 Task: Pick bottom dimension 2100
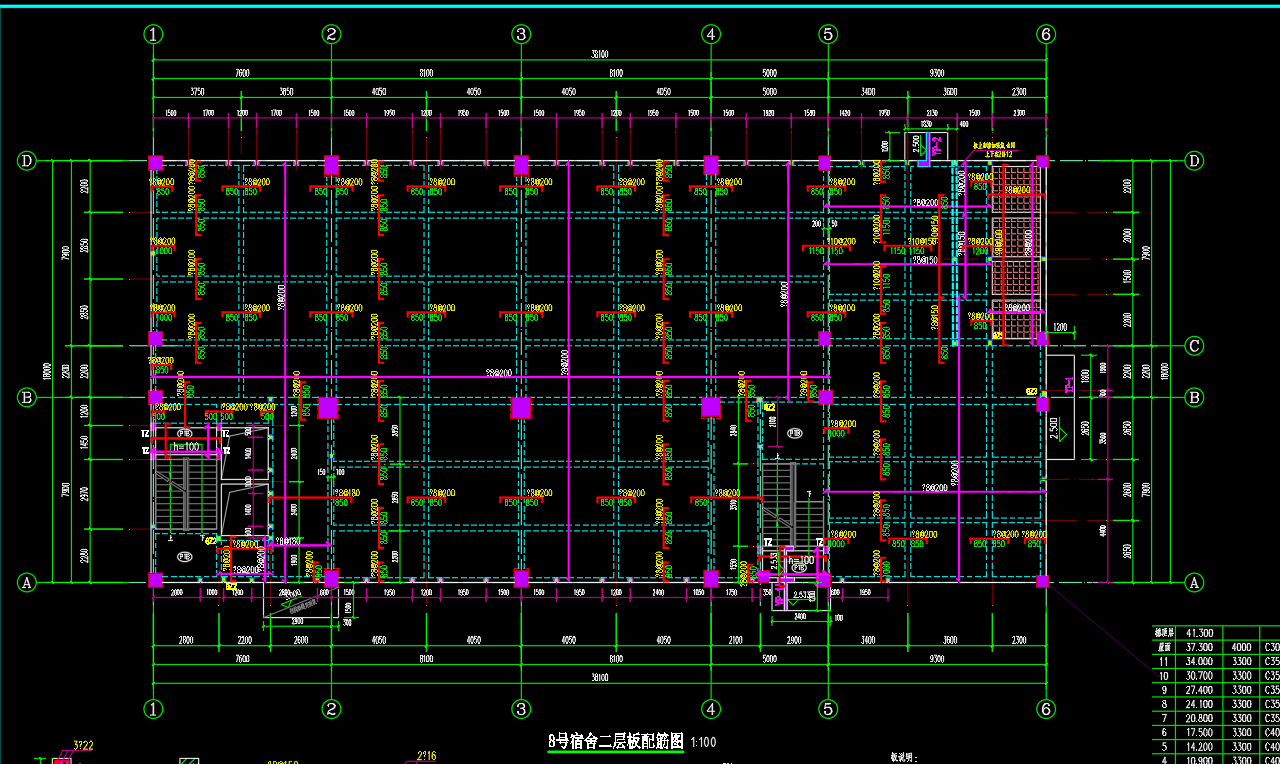click(735, 640)
